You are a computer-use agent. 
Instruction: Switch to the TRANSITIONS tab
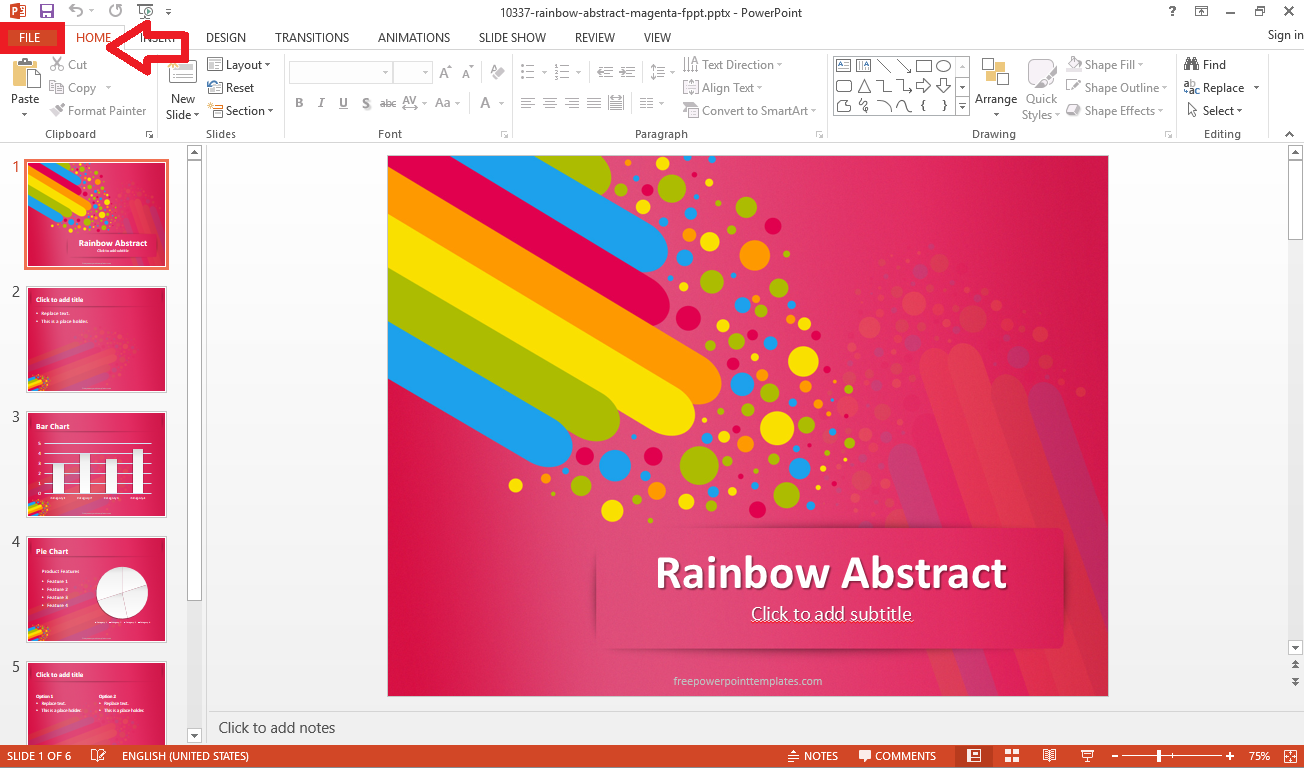coord(312,38)
